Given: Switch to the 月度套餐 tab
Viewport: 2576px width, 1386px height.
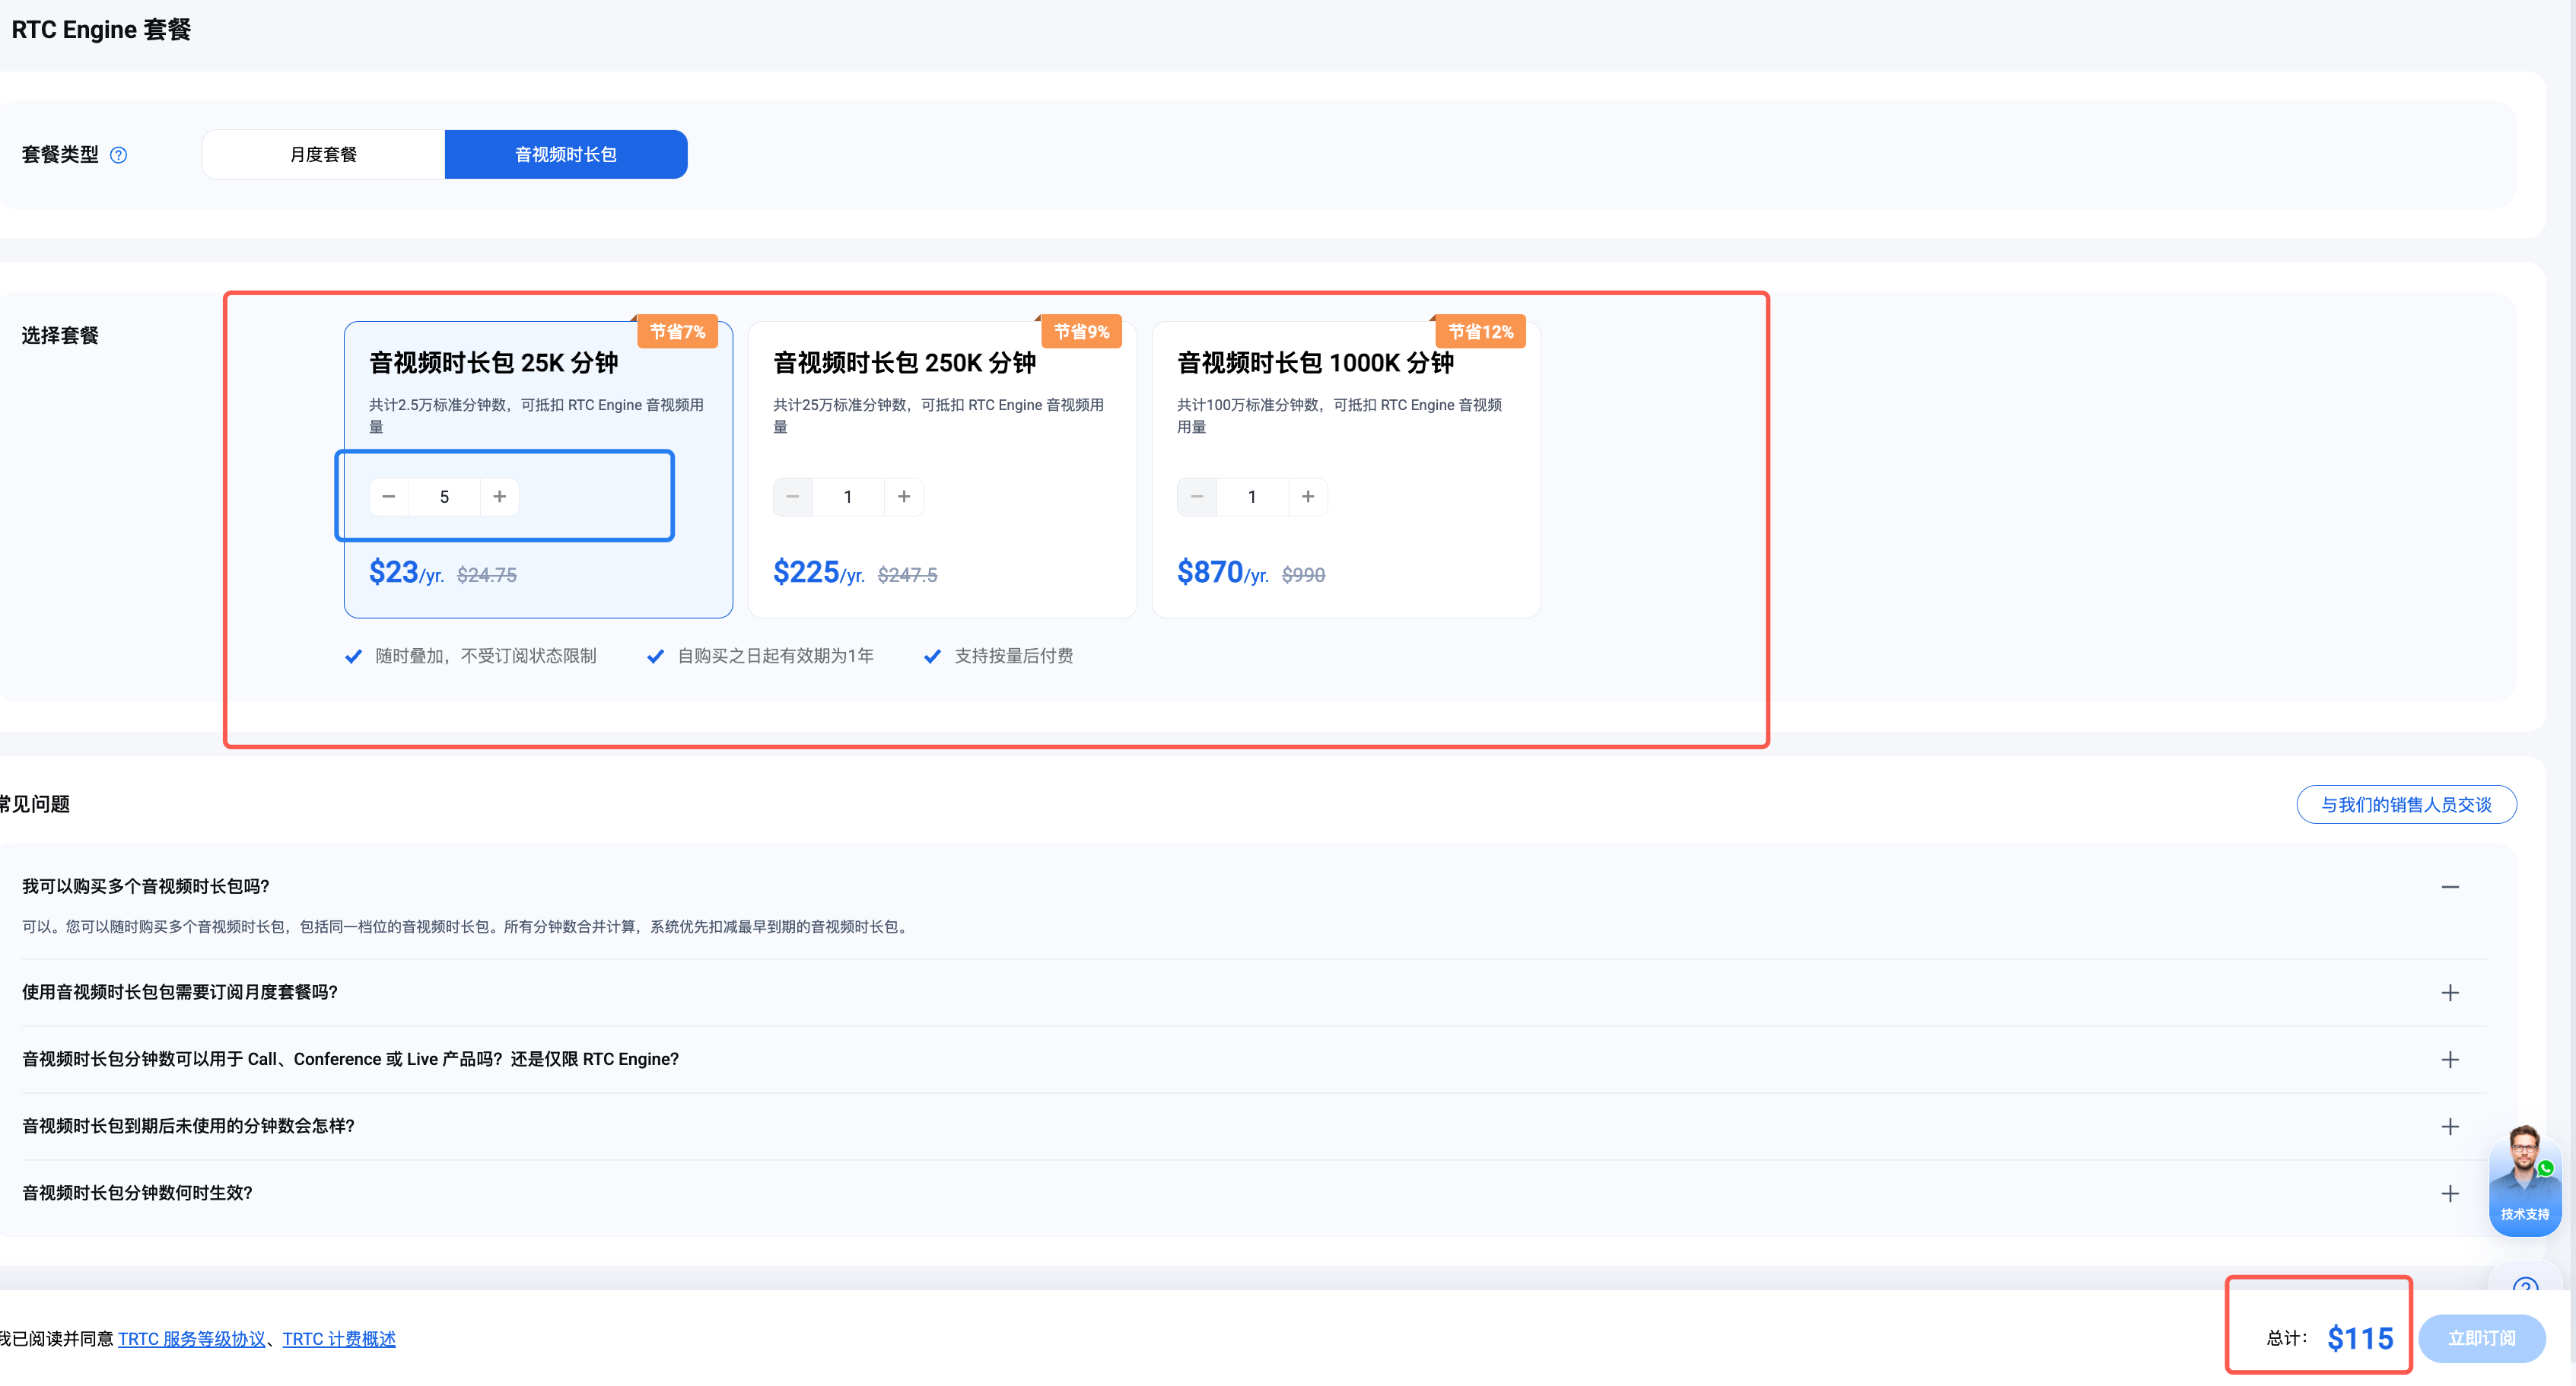Looking at the screenshot, I should click(x=323, y=155).
